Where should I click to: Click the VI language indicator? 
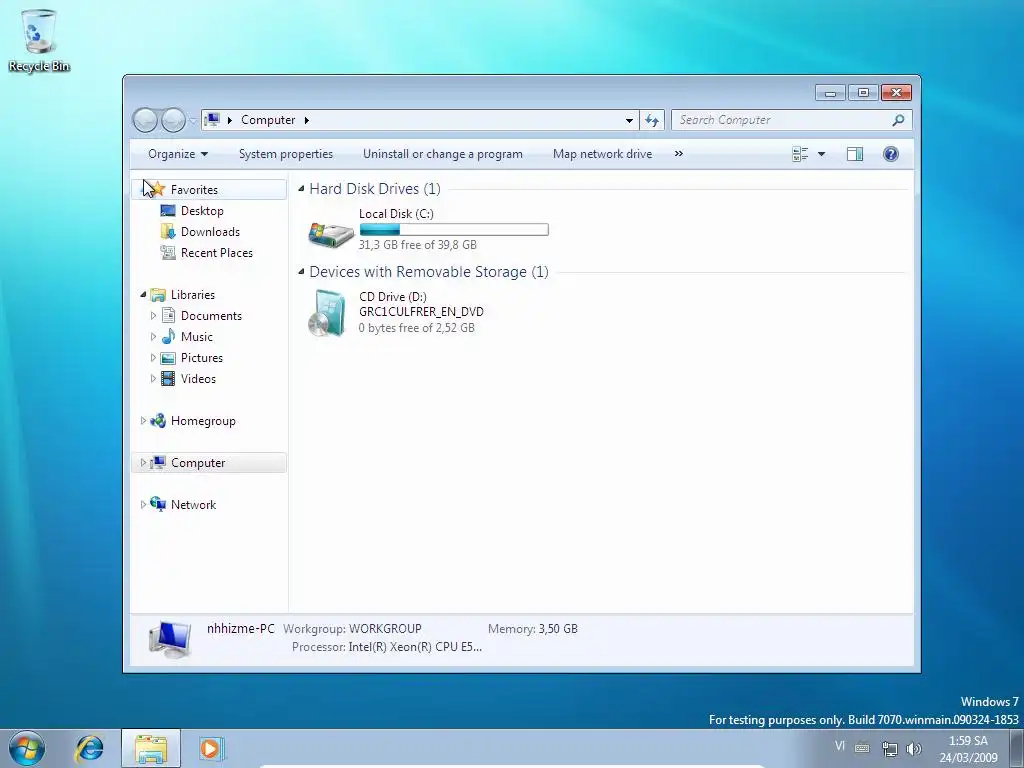coord(840,746)
